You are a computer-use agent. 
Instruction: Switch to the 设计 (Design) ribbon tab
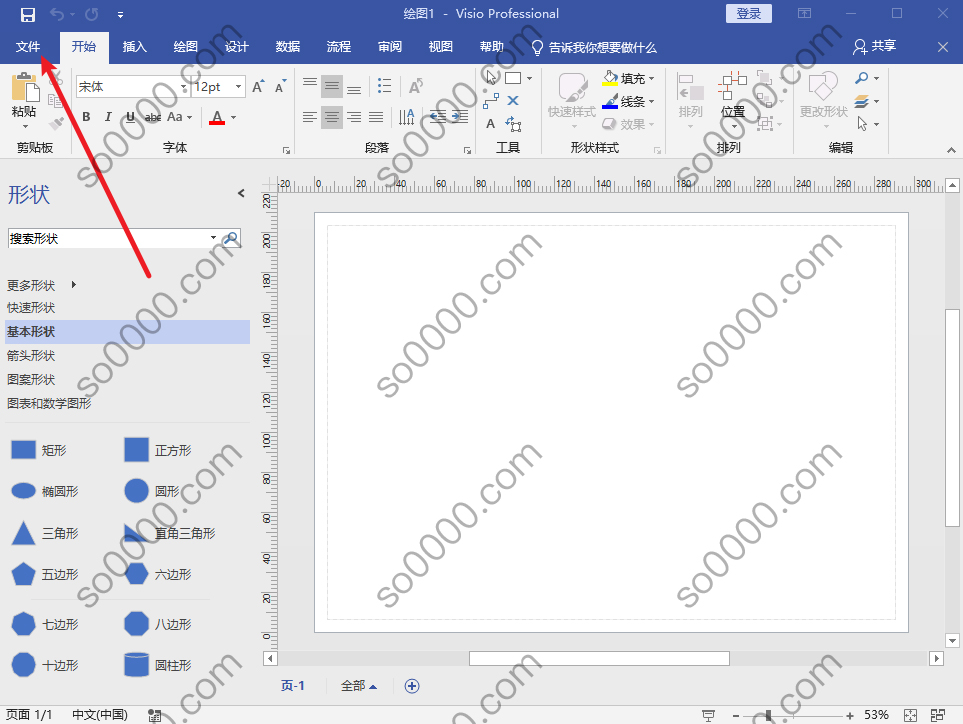[236, 47]
